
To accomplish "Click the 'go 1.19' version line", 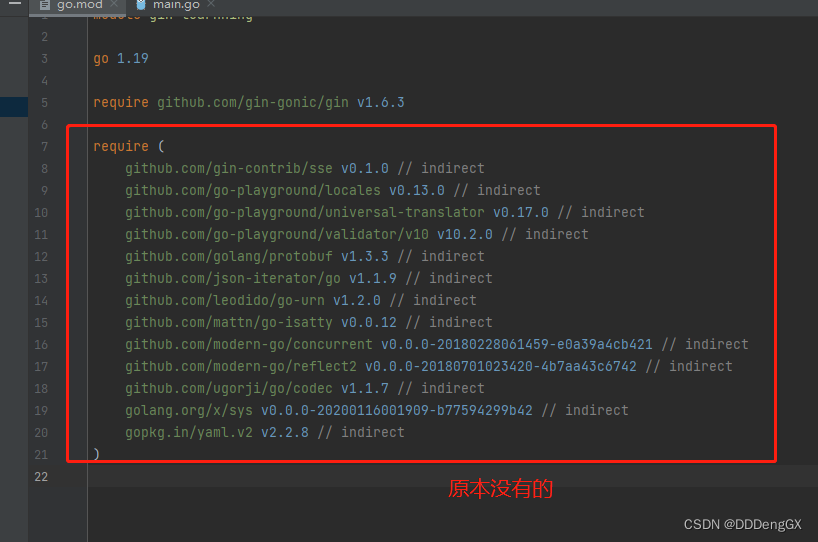I will (121, 58).
